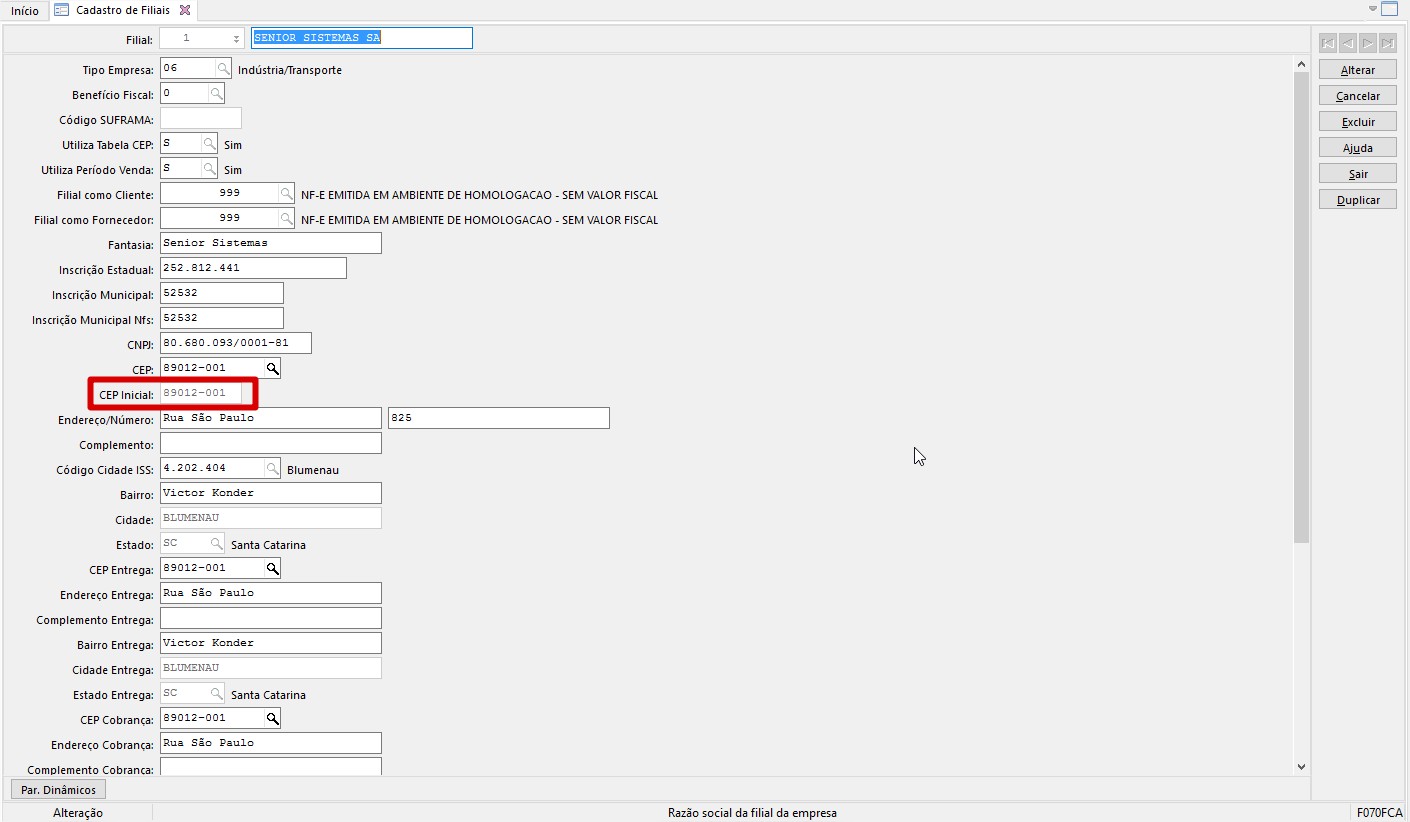Click the CEP Cobrança search icon

[272, 719]
